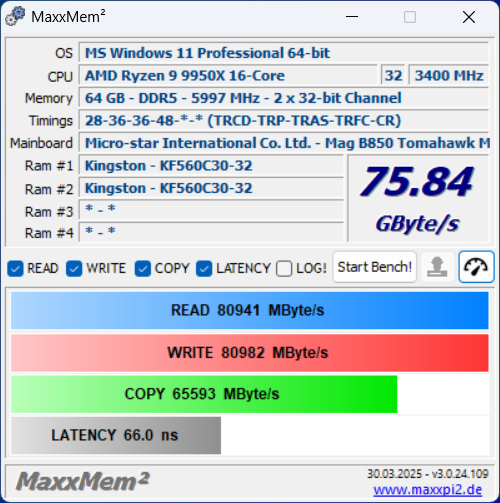This screenshot has width=500, height=503.
Task: Click the upload results stamp icon
Action: 437,267
